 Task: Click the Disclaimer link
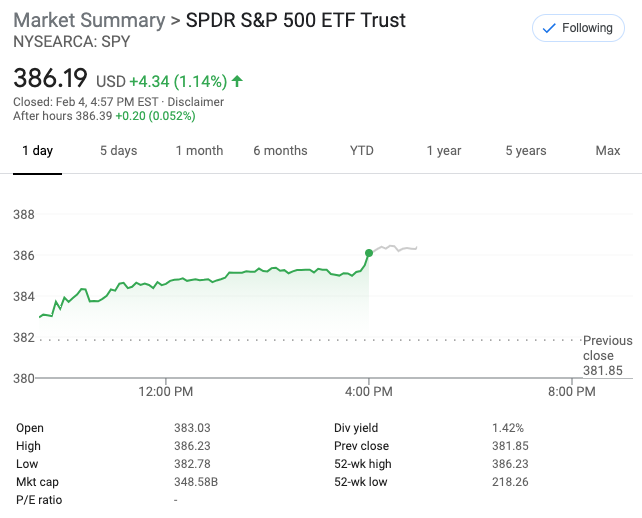click(195, 102)
